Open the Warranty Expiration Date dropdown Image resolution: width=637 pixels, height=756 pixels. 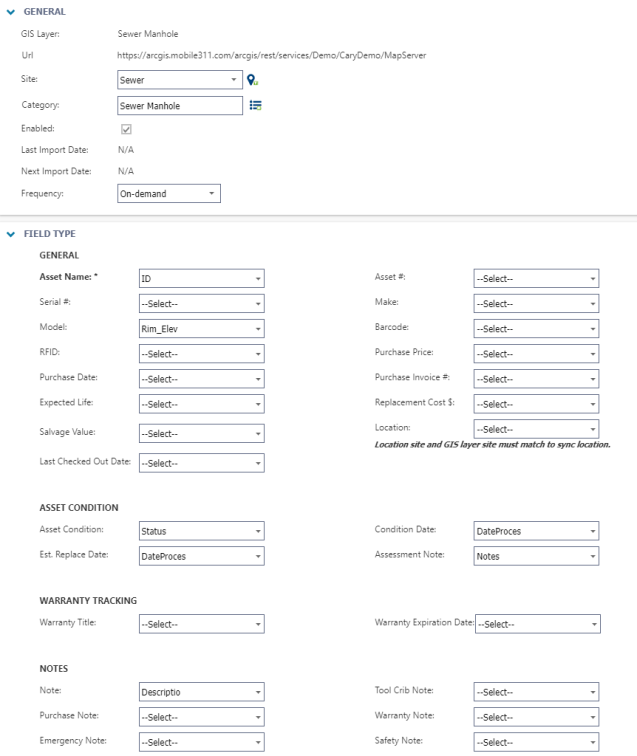[x=538, y=624]
